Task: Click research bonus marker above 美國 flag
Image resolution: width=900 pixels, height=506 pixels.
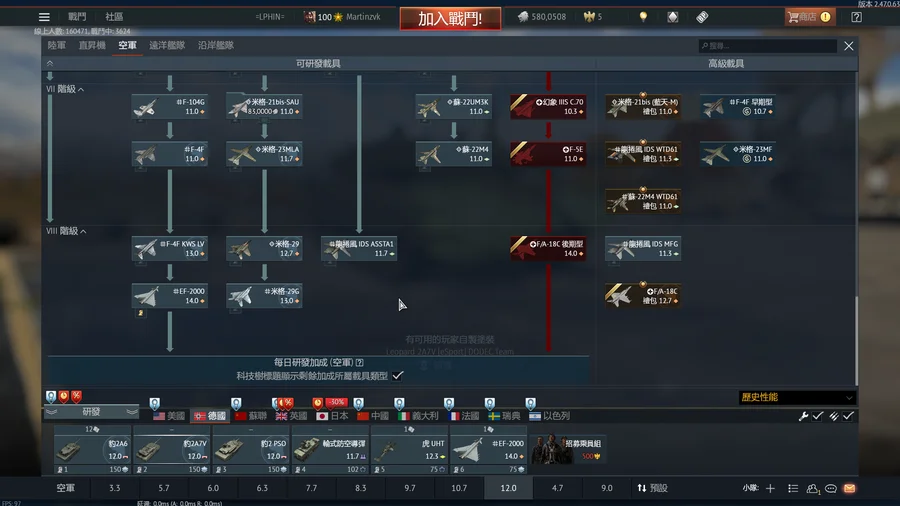Action: point(154,403)
